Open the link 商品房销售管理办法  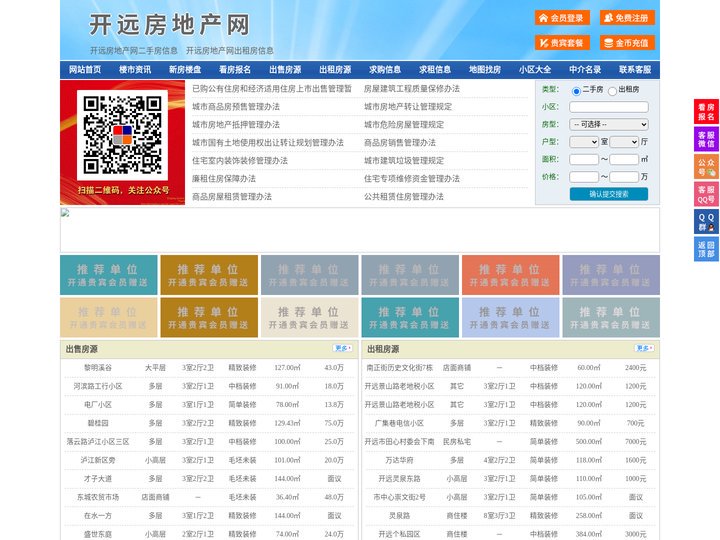[x=400, y=142]
